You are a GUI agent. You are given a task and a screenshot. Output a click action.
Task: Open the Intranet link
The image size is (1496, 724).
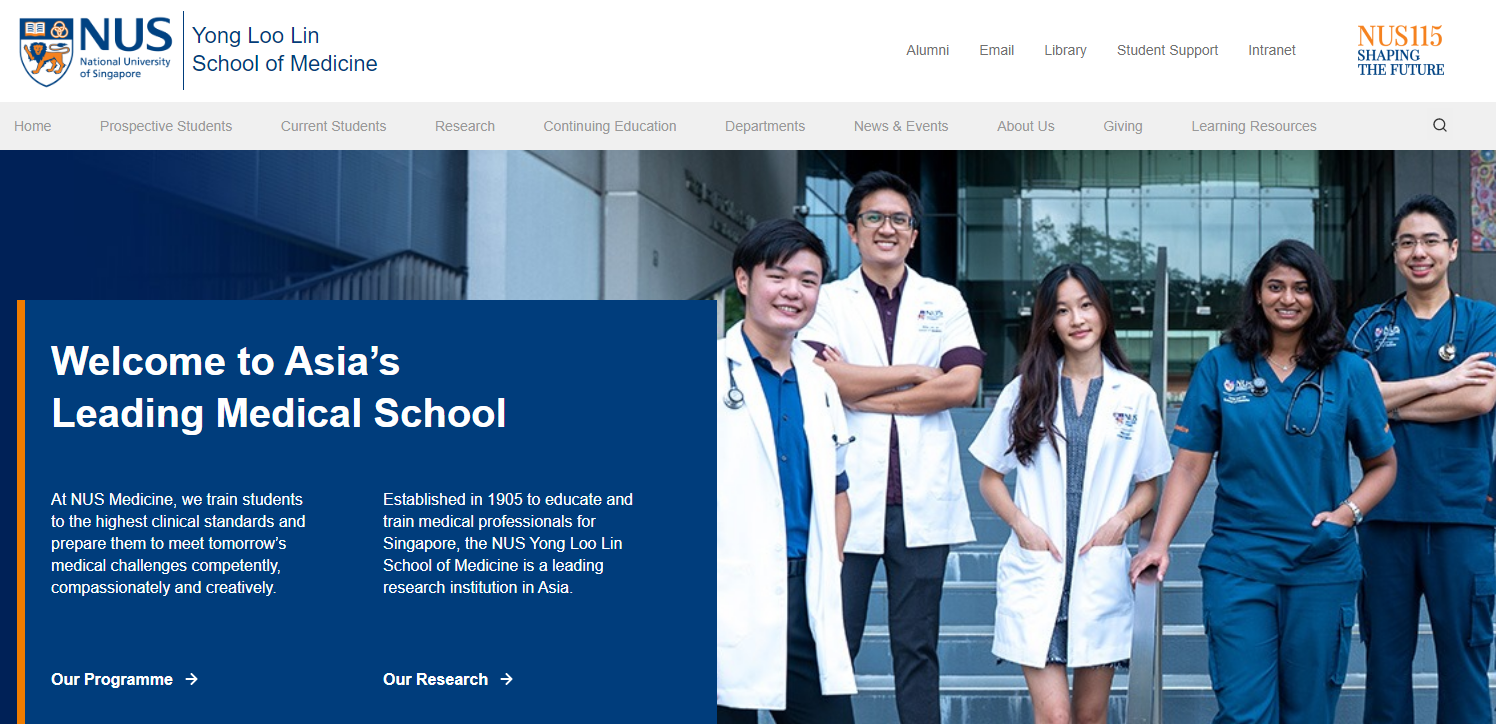(x=1271, y=50)
